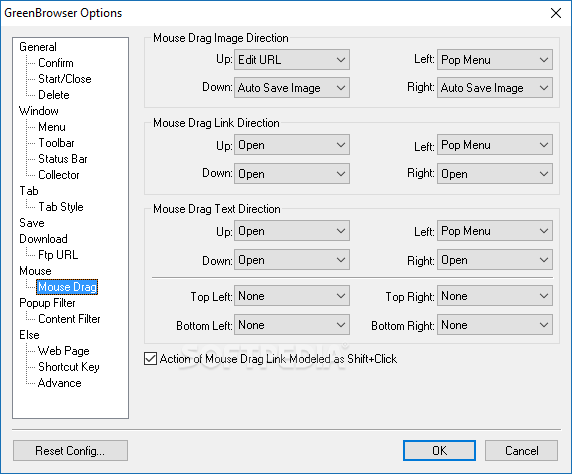The width and height of the screenshot is (572, 474).
Task: Open the Web Page options
Action: point(63,351)
